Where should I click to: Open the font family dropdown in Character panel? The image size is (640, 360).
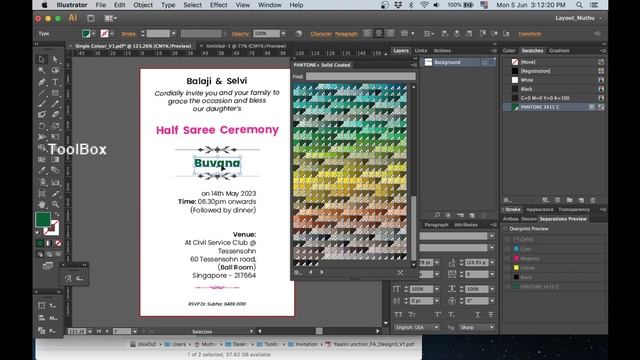tap(492, 236)
